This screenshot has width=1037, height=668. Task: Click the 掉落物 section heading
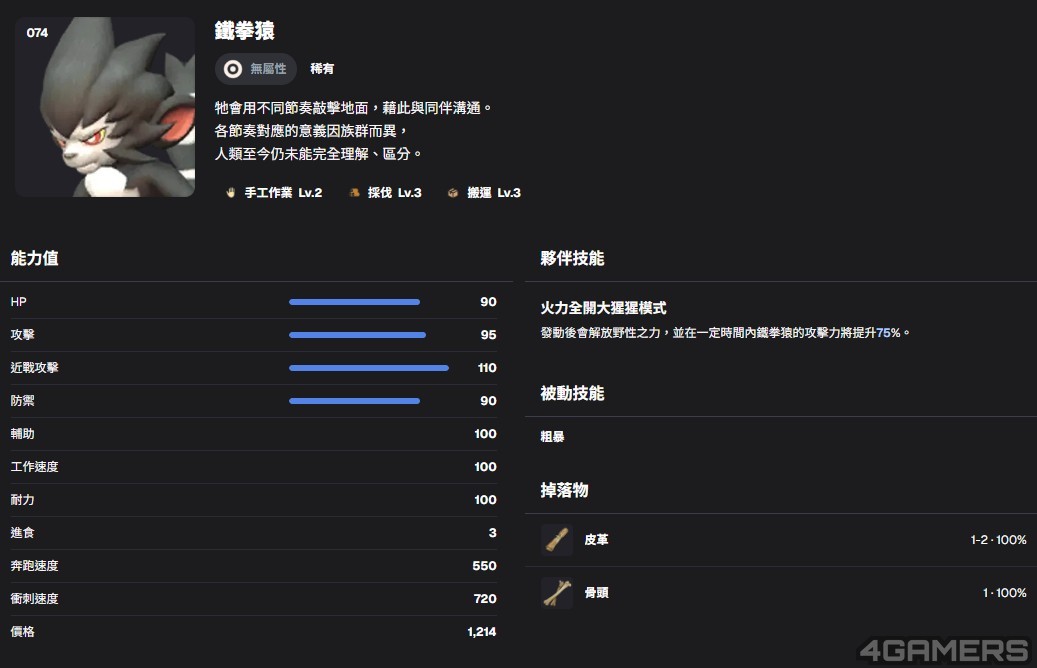[564, 490]
